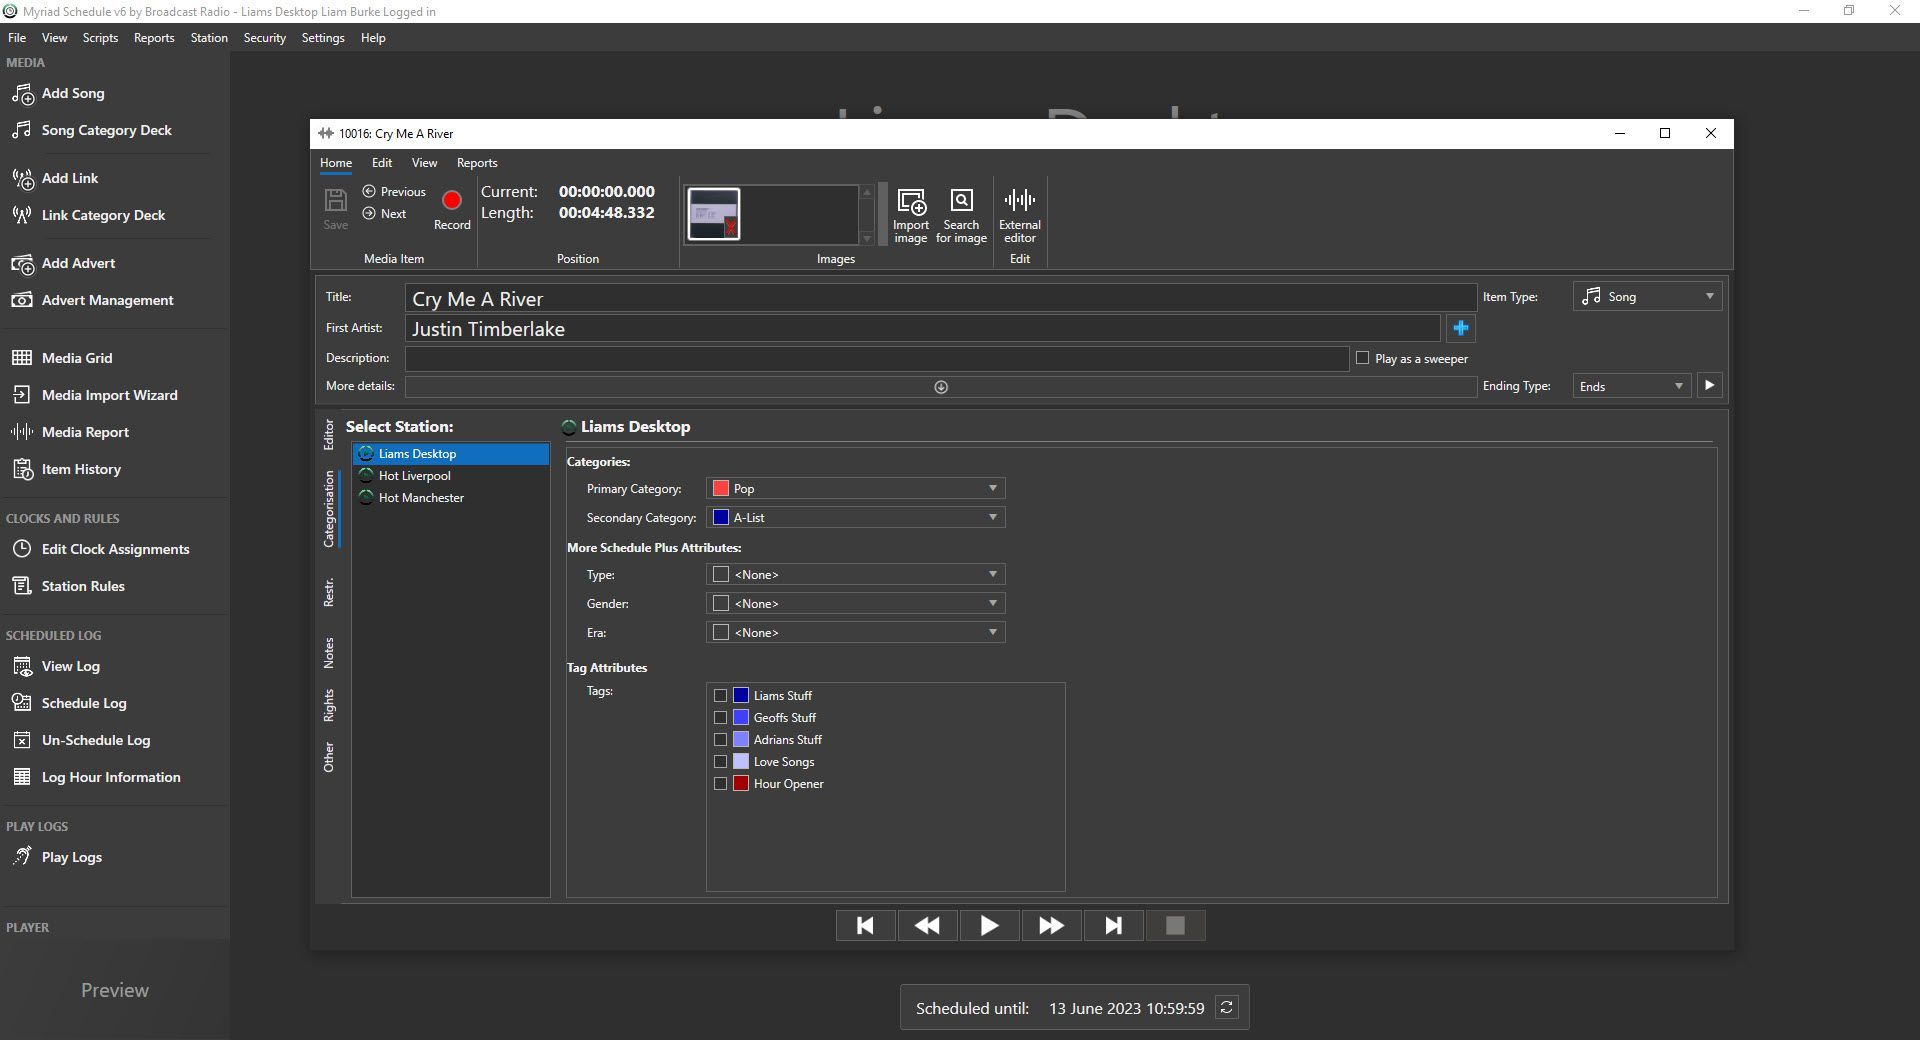Open the Item Type dropdown
Image resolution: width=1920 pixels, height=1040 pixels.
[1647, 296]
